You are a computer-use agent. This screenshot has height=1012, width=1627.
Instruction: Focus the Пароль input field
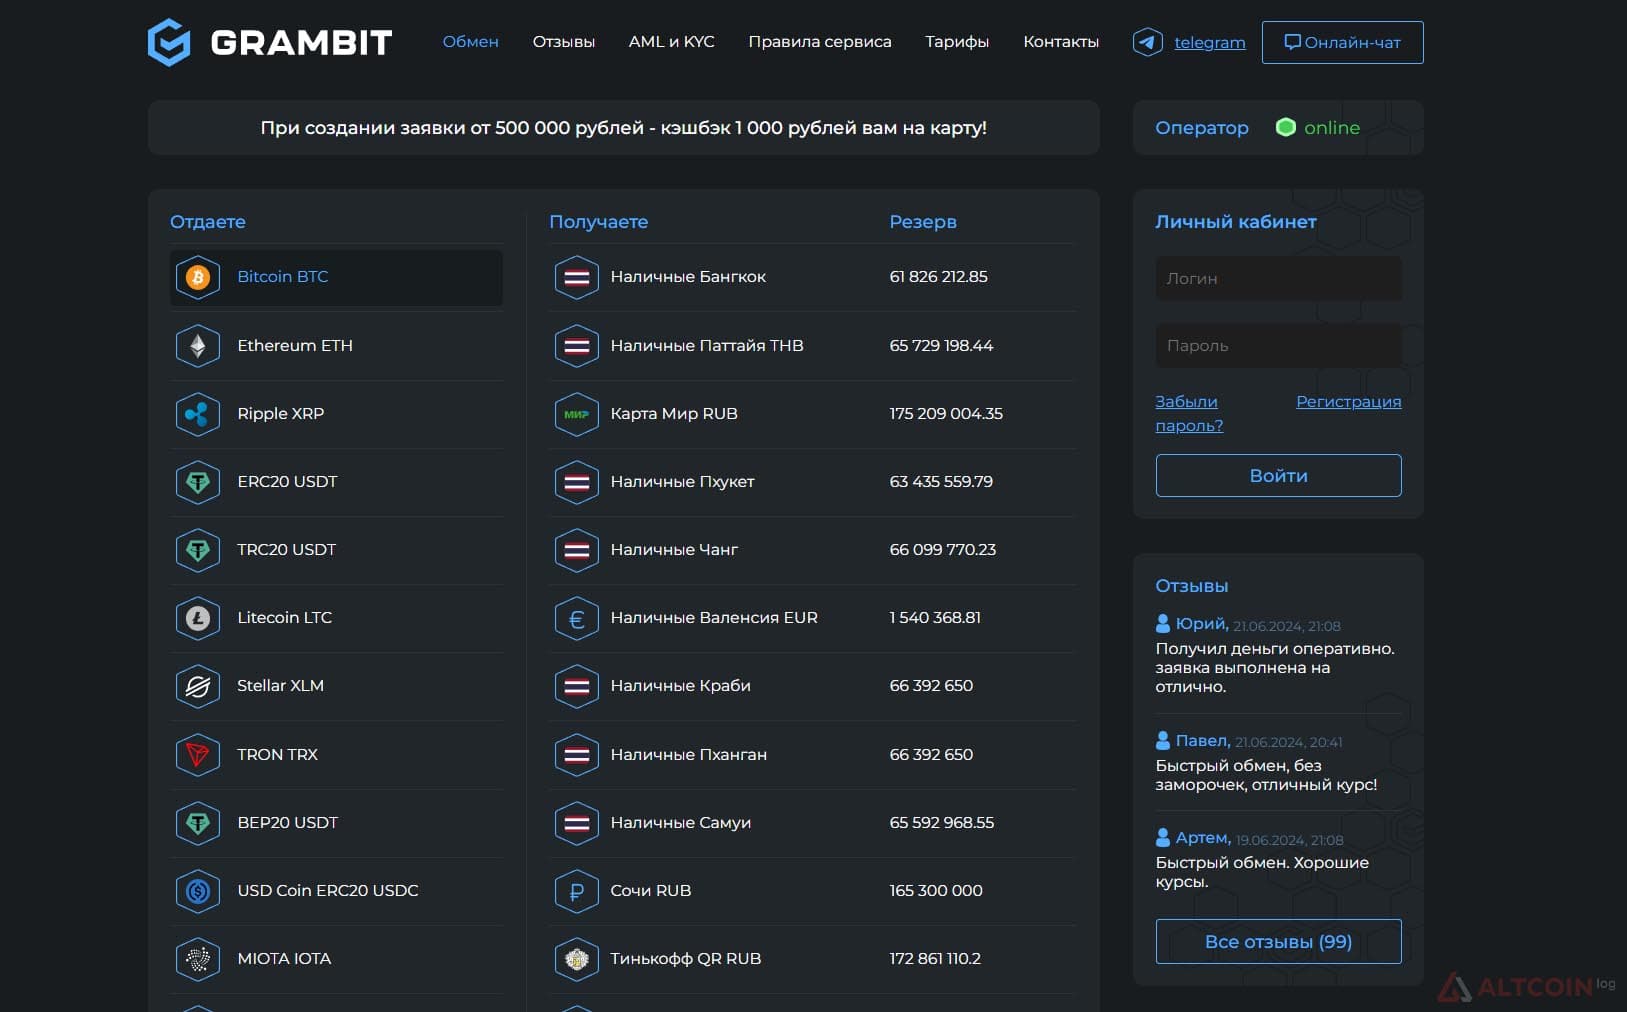[1278, 345]
